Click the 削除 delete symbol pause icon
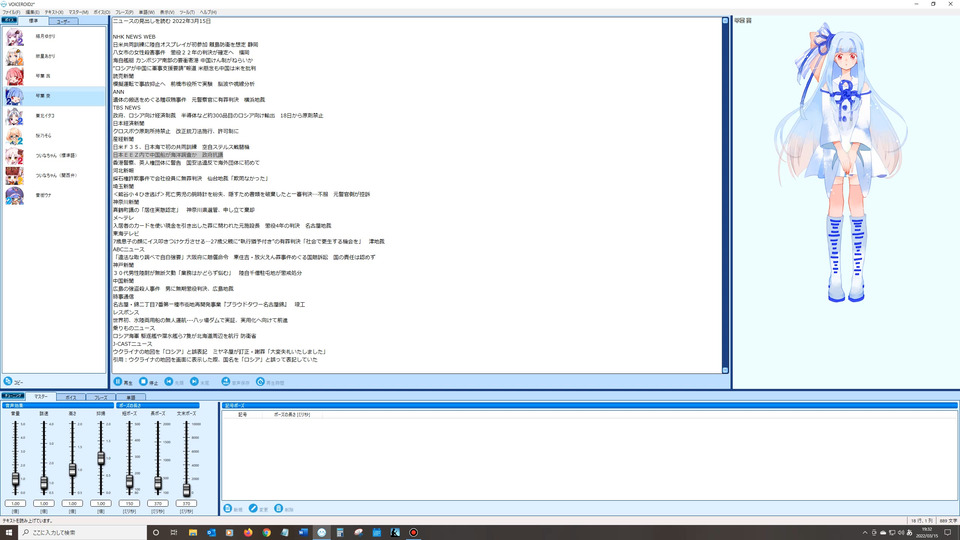The width and height of the screenshot is (960, 540). (279, 508)
